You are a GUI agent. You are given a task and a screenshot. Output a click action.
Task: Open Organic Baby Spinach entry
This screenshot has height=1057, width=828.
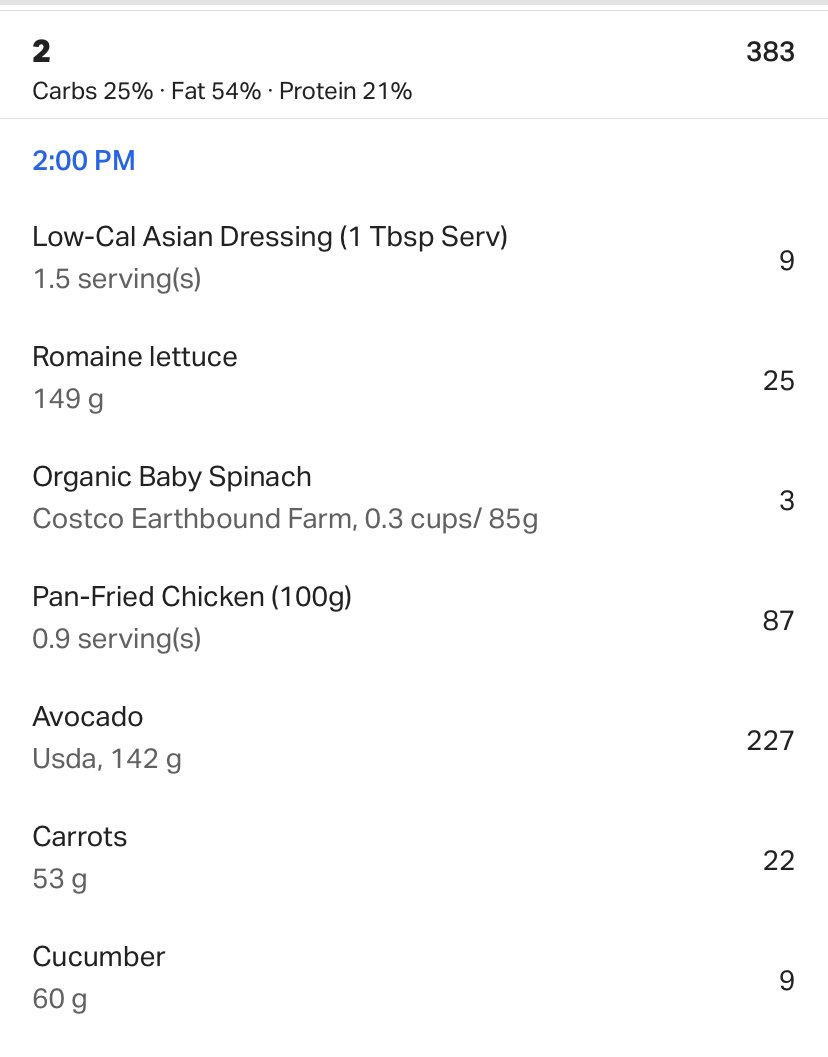[x=414, y=498]
